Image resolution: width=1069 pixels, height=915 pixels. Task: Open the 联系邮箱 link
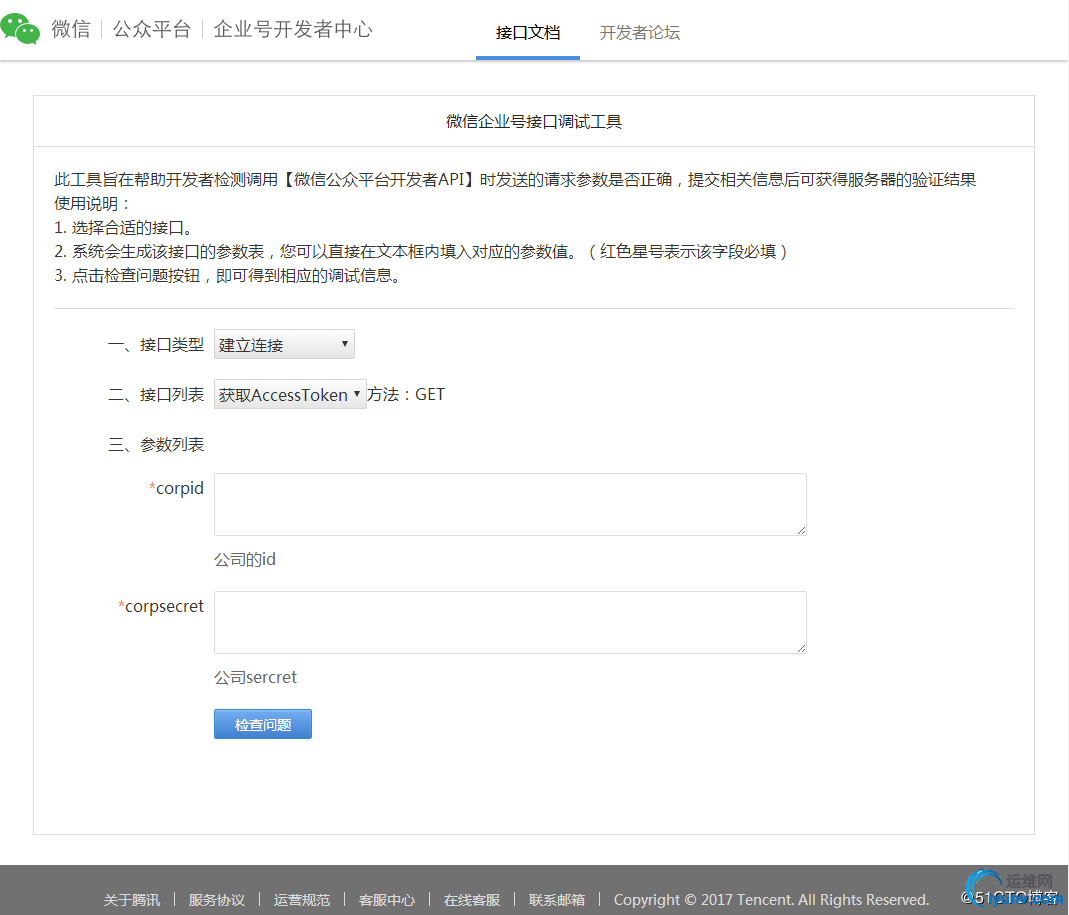(x=556, y=899)
